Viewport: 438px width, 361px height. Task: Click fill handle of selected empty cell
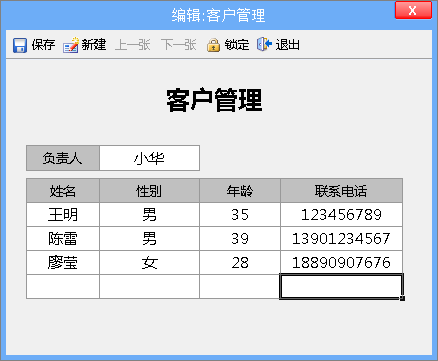(x=403, y=298)
